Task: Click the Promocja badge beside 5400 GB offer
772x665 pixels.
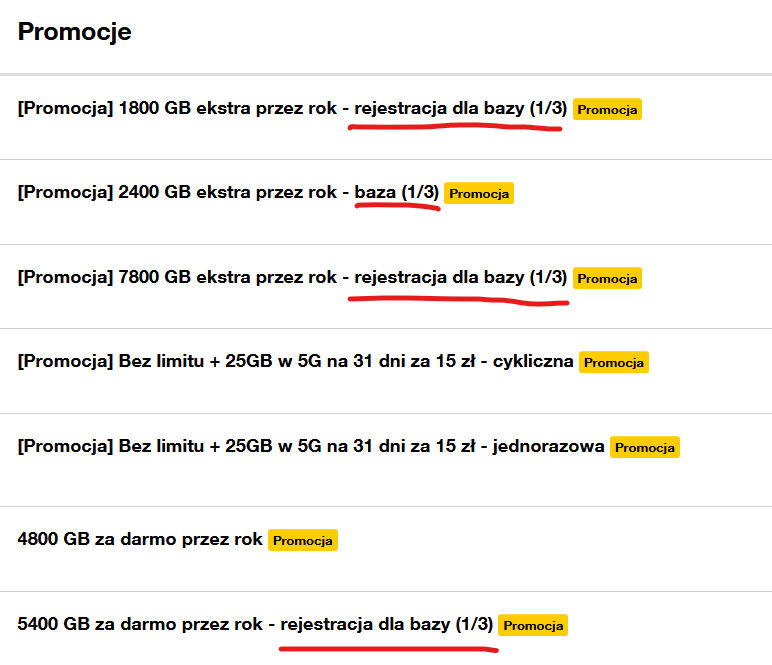Action: coord(533,626)
